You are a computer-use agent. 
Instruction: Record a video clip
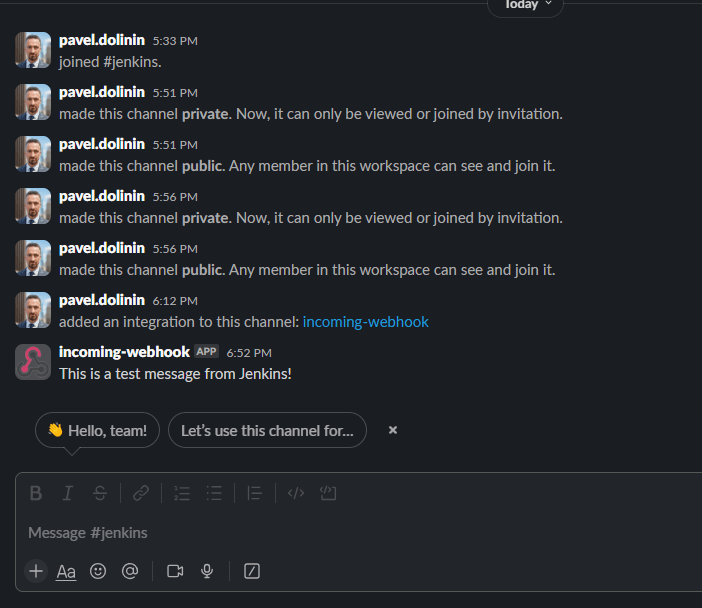(175, 571)
